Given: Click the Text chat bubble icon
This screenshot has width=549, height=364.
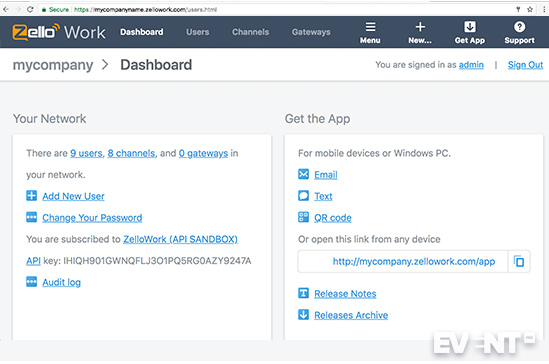Looking at the screenshot, I should click(304, 196).
